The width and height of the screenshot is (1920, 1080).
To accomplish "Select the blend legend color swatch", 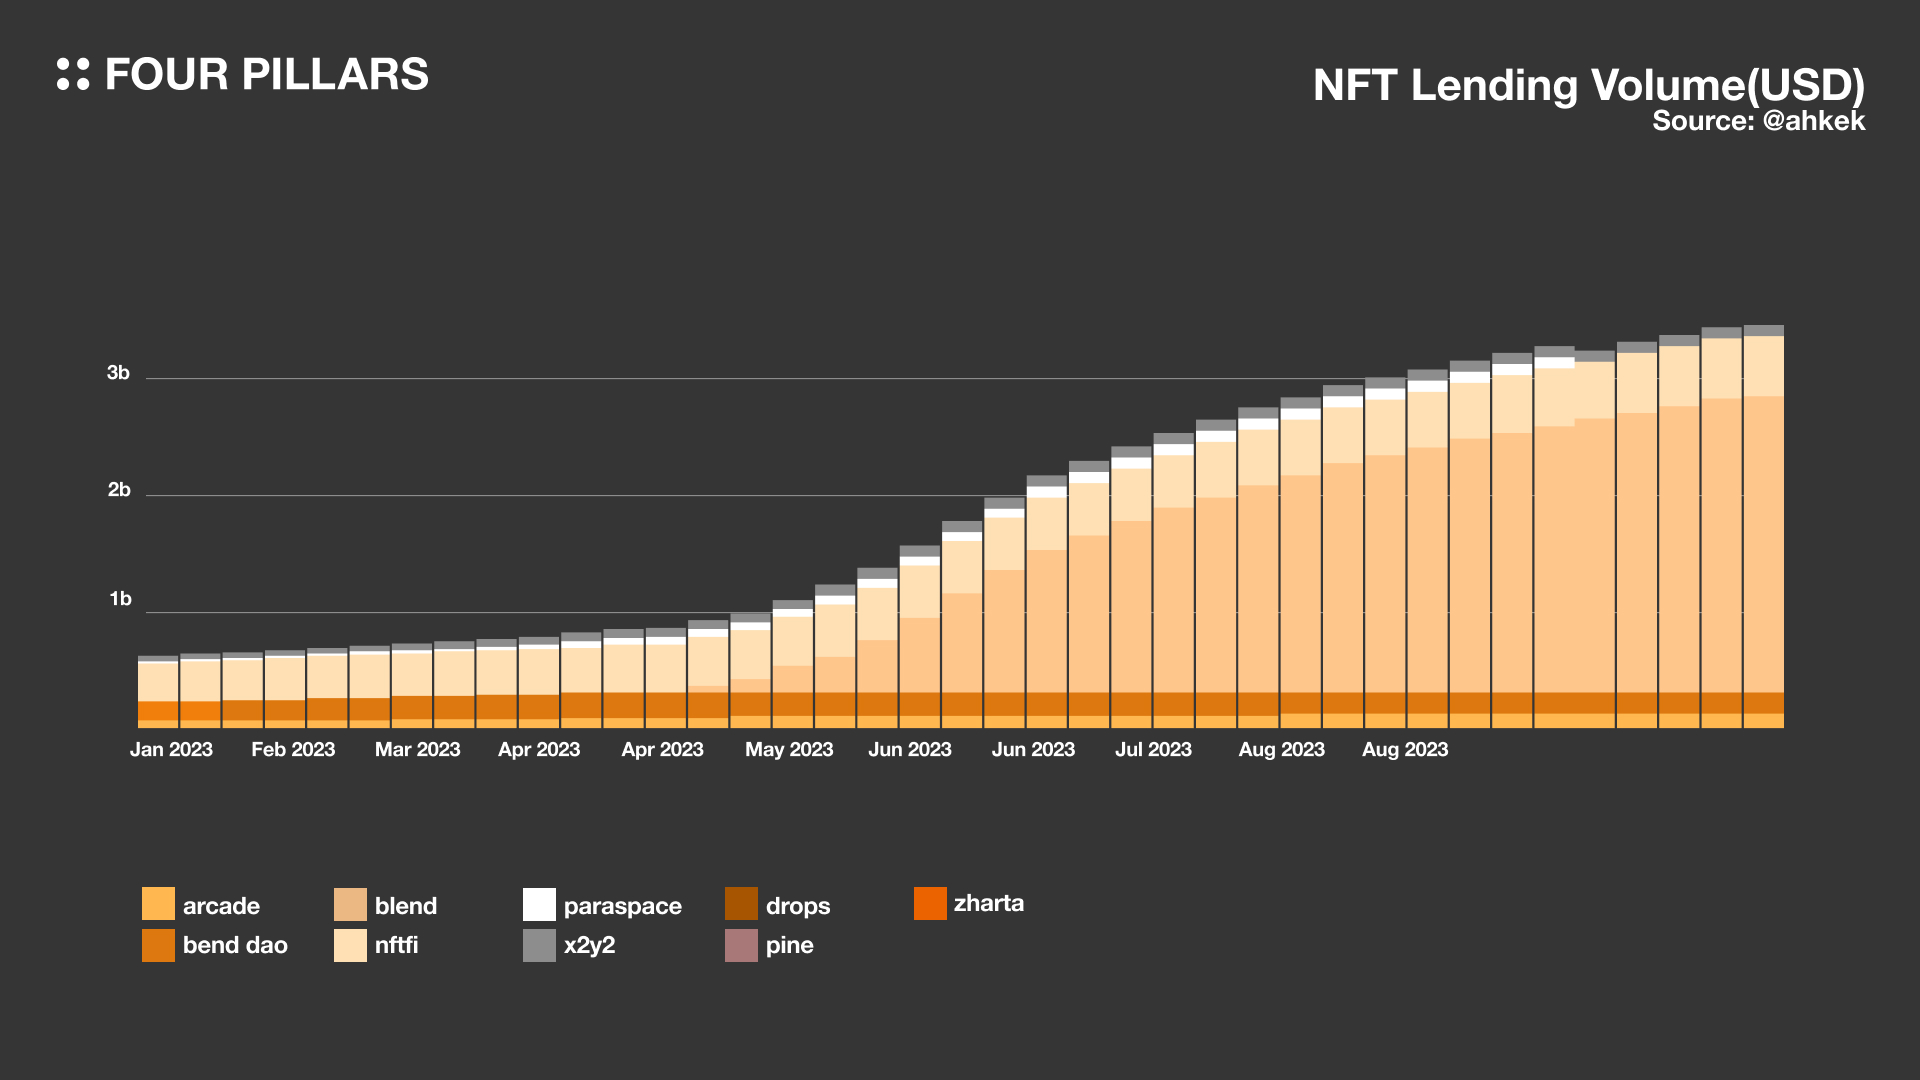I will point(350,903).
